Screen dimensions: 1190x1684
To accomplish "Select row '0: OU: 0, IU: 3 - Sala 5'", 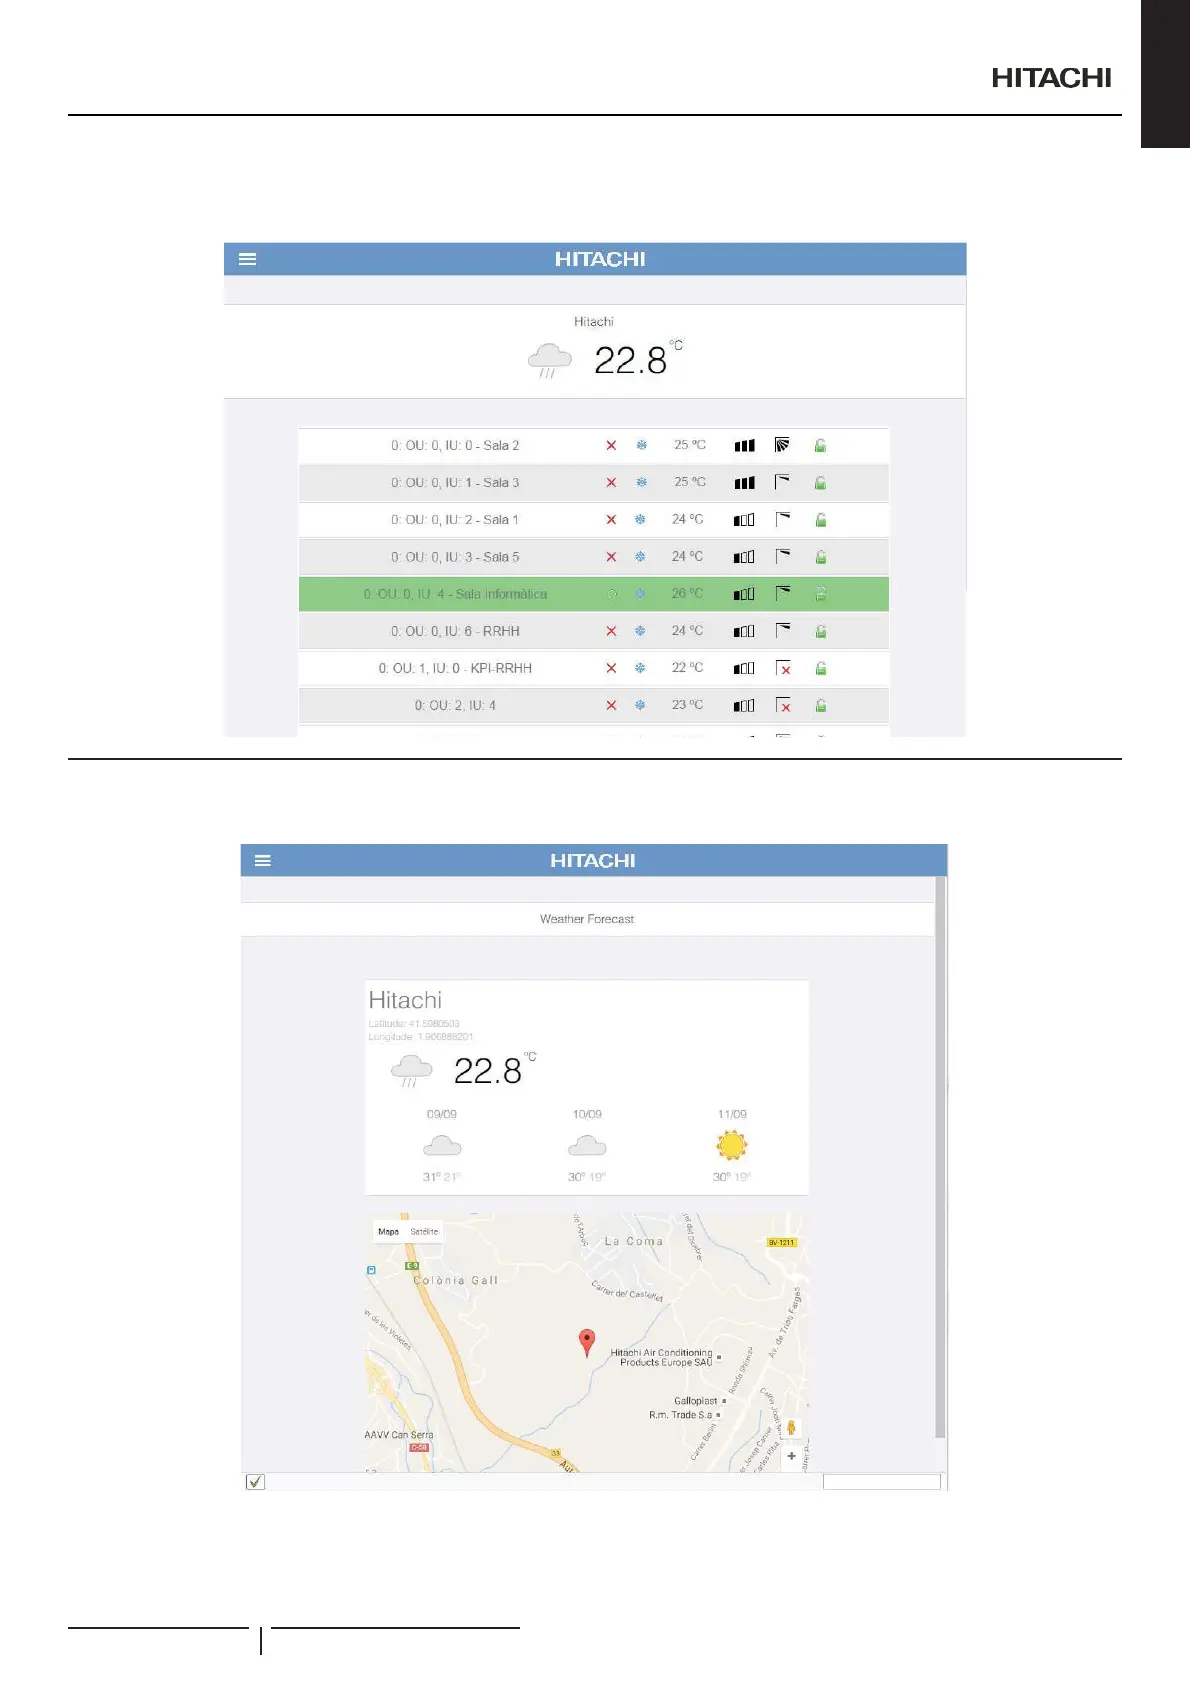I will click(594, 557).
